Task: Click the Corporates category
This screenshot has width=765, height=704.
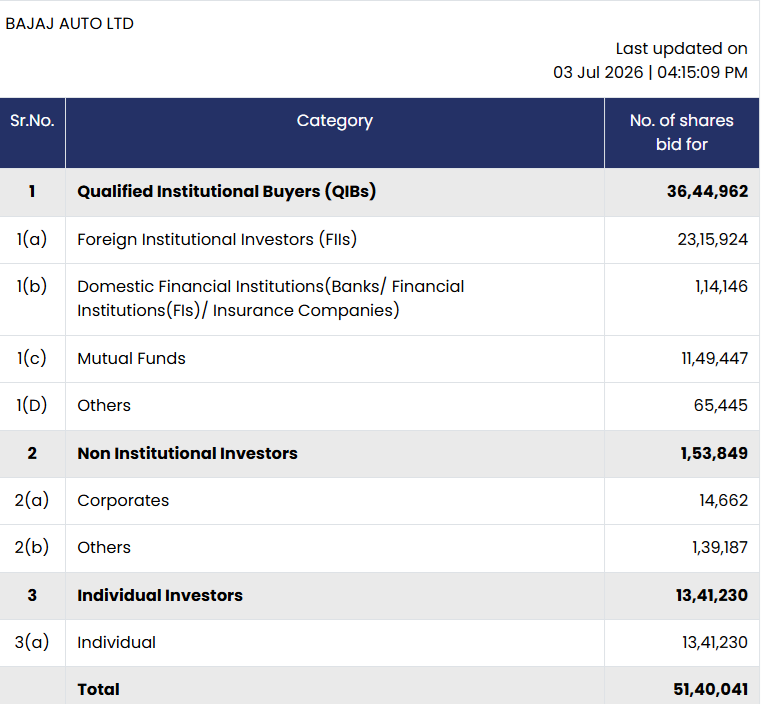Action: point(123,501)
